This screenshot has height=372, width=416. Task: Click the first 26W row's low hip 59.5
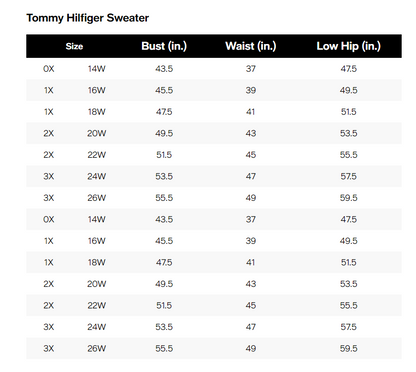(x=349, y=198)
